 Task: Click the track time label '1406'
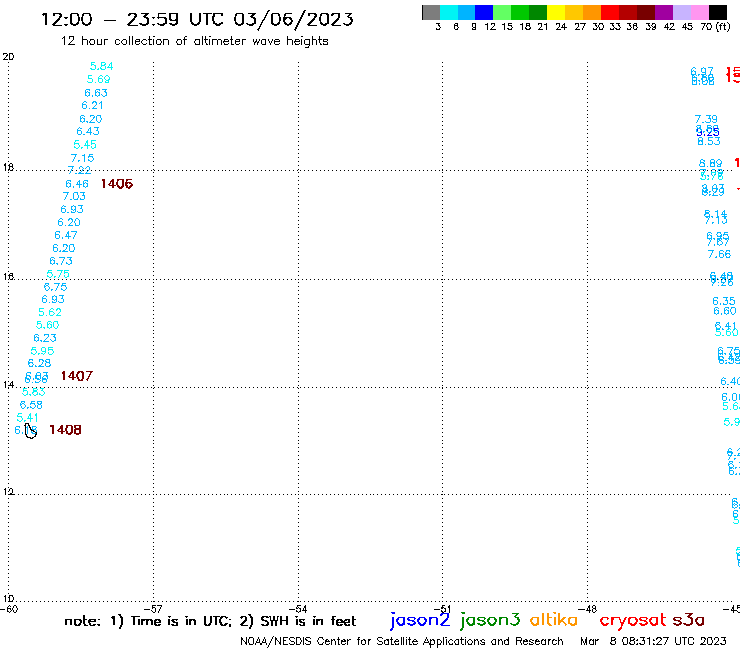[117, 184]
